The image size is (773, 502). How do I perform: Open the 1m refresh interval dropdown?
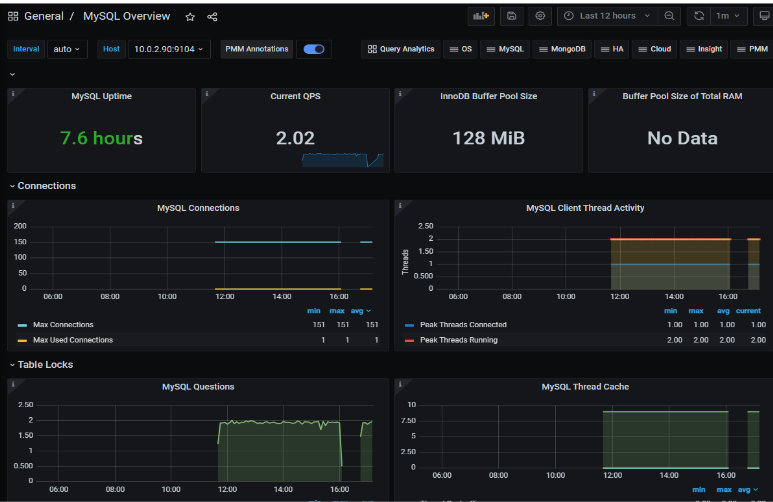pos(728,16)
